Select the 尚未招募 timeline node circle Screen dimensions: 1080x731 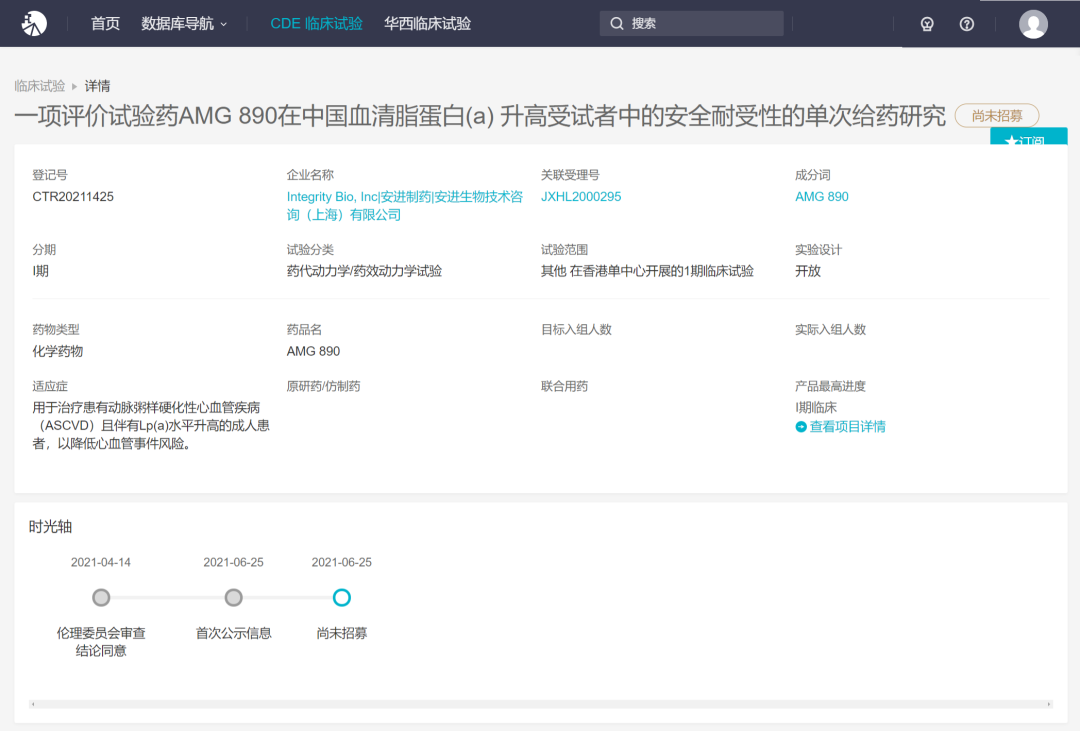(x=342, y=597)
